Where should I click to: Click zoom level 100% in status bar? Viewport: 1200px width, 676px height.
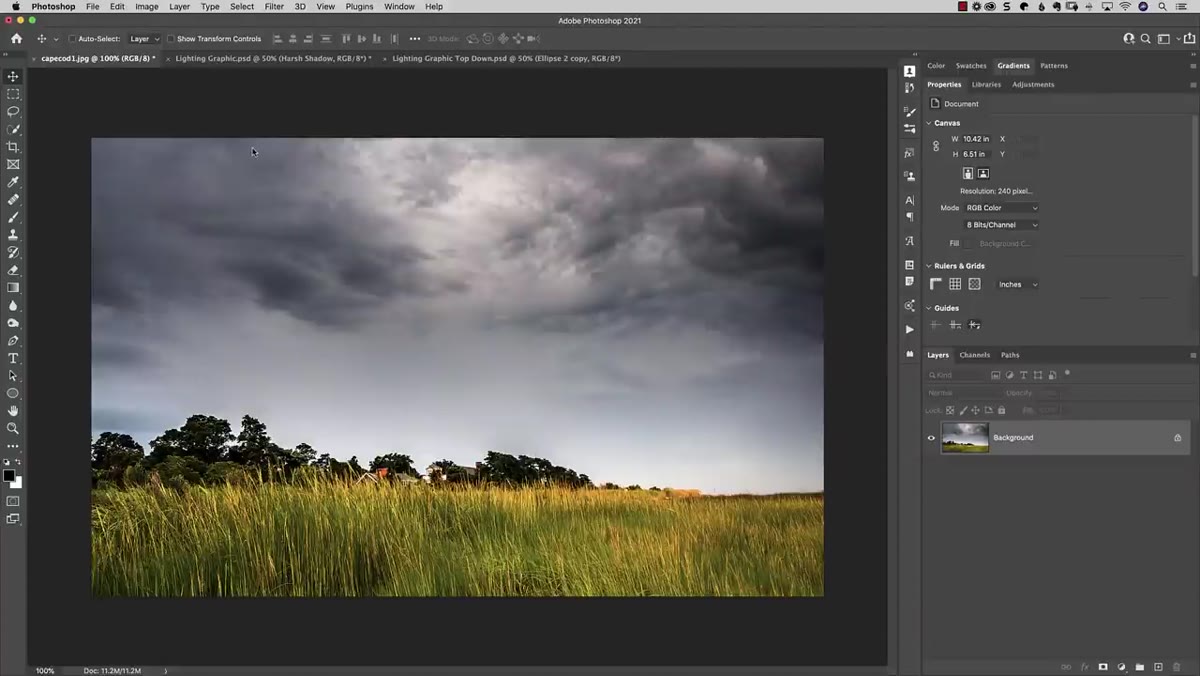click(45, 671)
